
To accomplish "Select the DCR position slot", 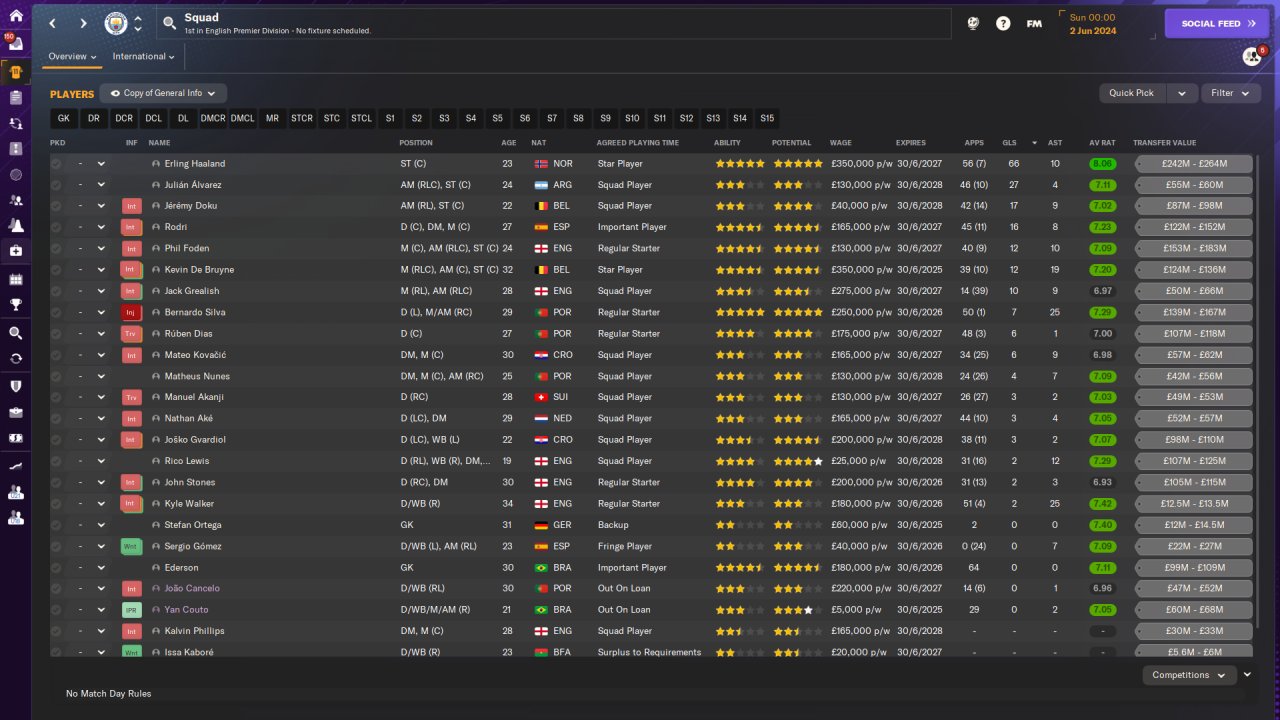I will (x=124, y=118).
